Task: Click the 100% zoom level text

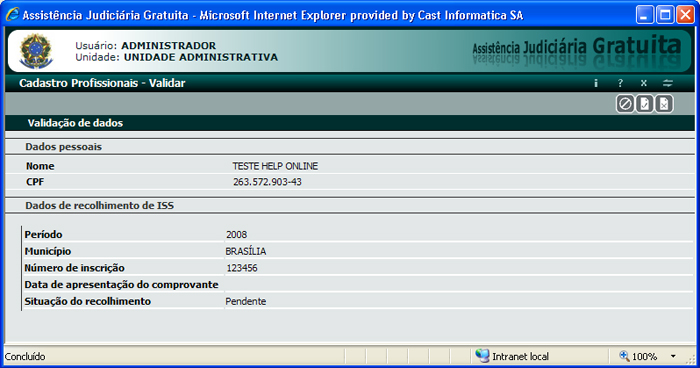Action: [x=644, y=356]
